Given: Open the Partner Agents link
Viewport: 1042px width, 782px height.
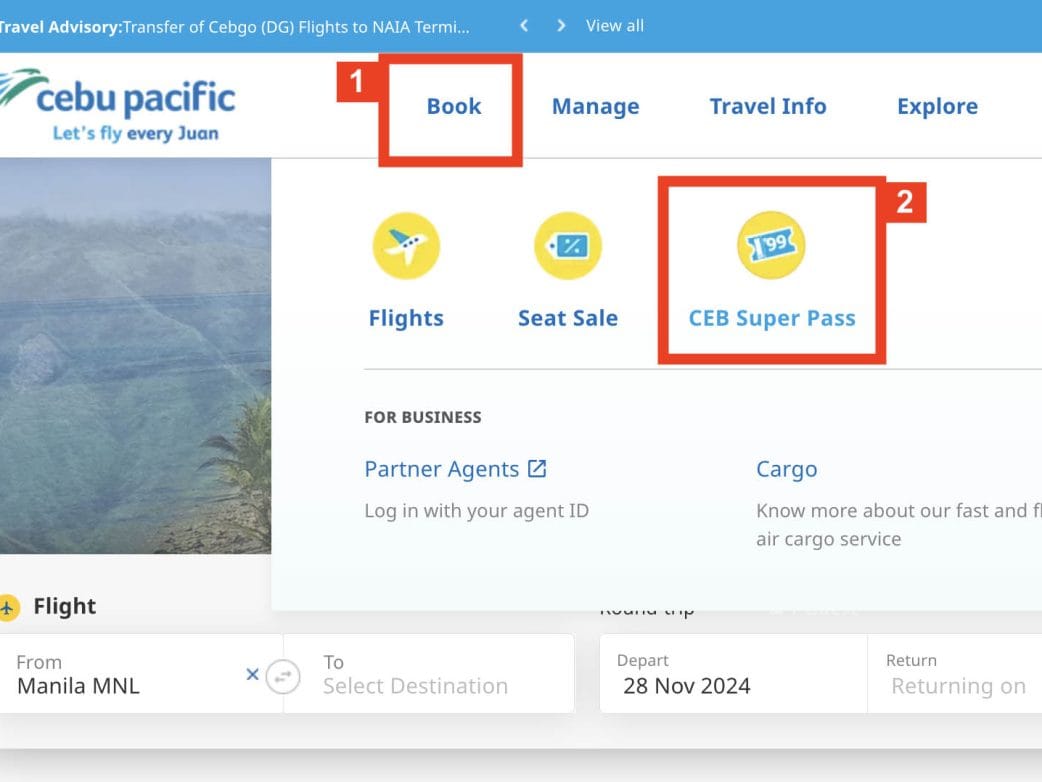Looking at the screenshot, I should 441,469.
